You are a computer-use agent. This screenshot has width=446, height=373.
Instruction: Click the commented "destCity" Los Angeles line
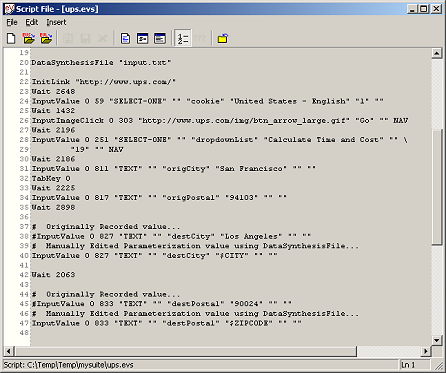[171, 236]
